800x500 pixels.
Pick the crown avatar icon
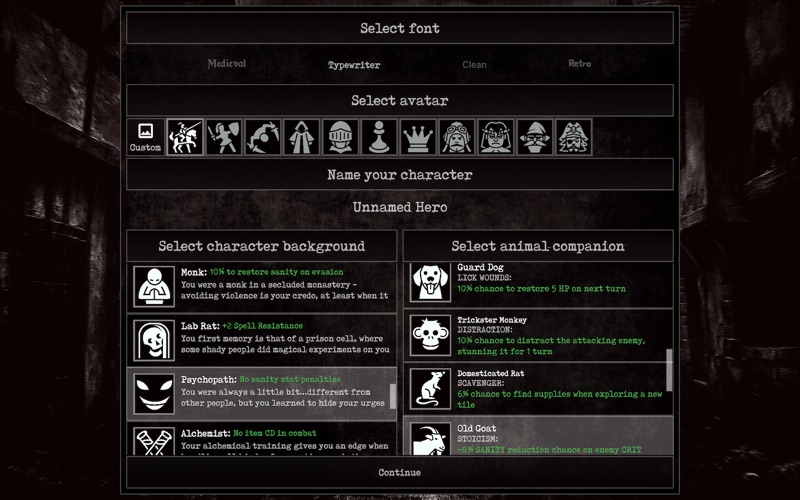[418, 137]
